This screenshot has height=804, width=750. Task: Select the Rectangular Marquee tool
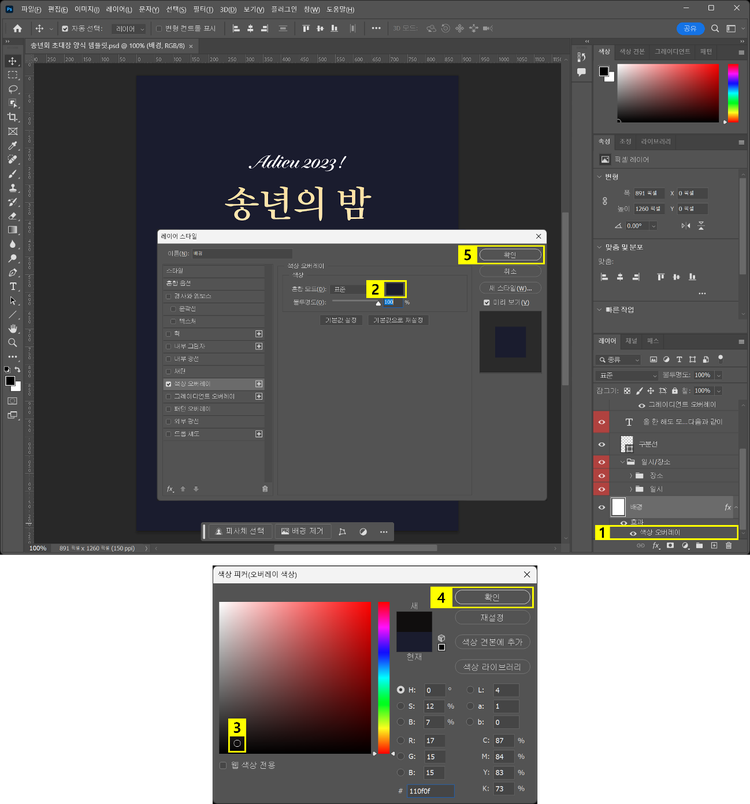[x=12, y=75]
